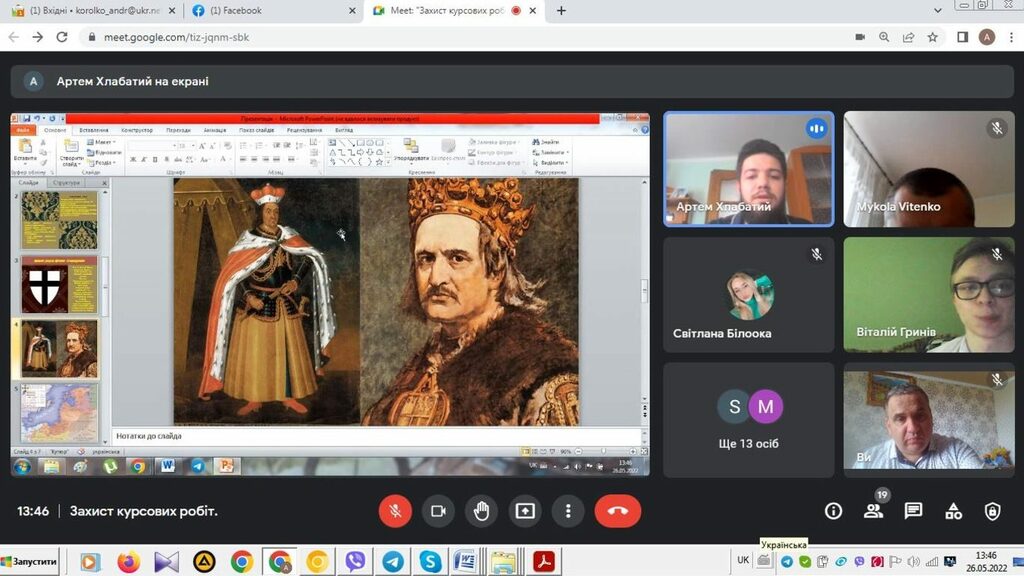
Task: Open meeting details info icon
Action: point(833,511)
